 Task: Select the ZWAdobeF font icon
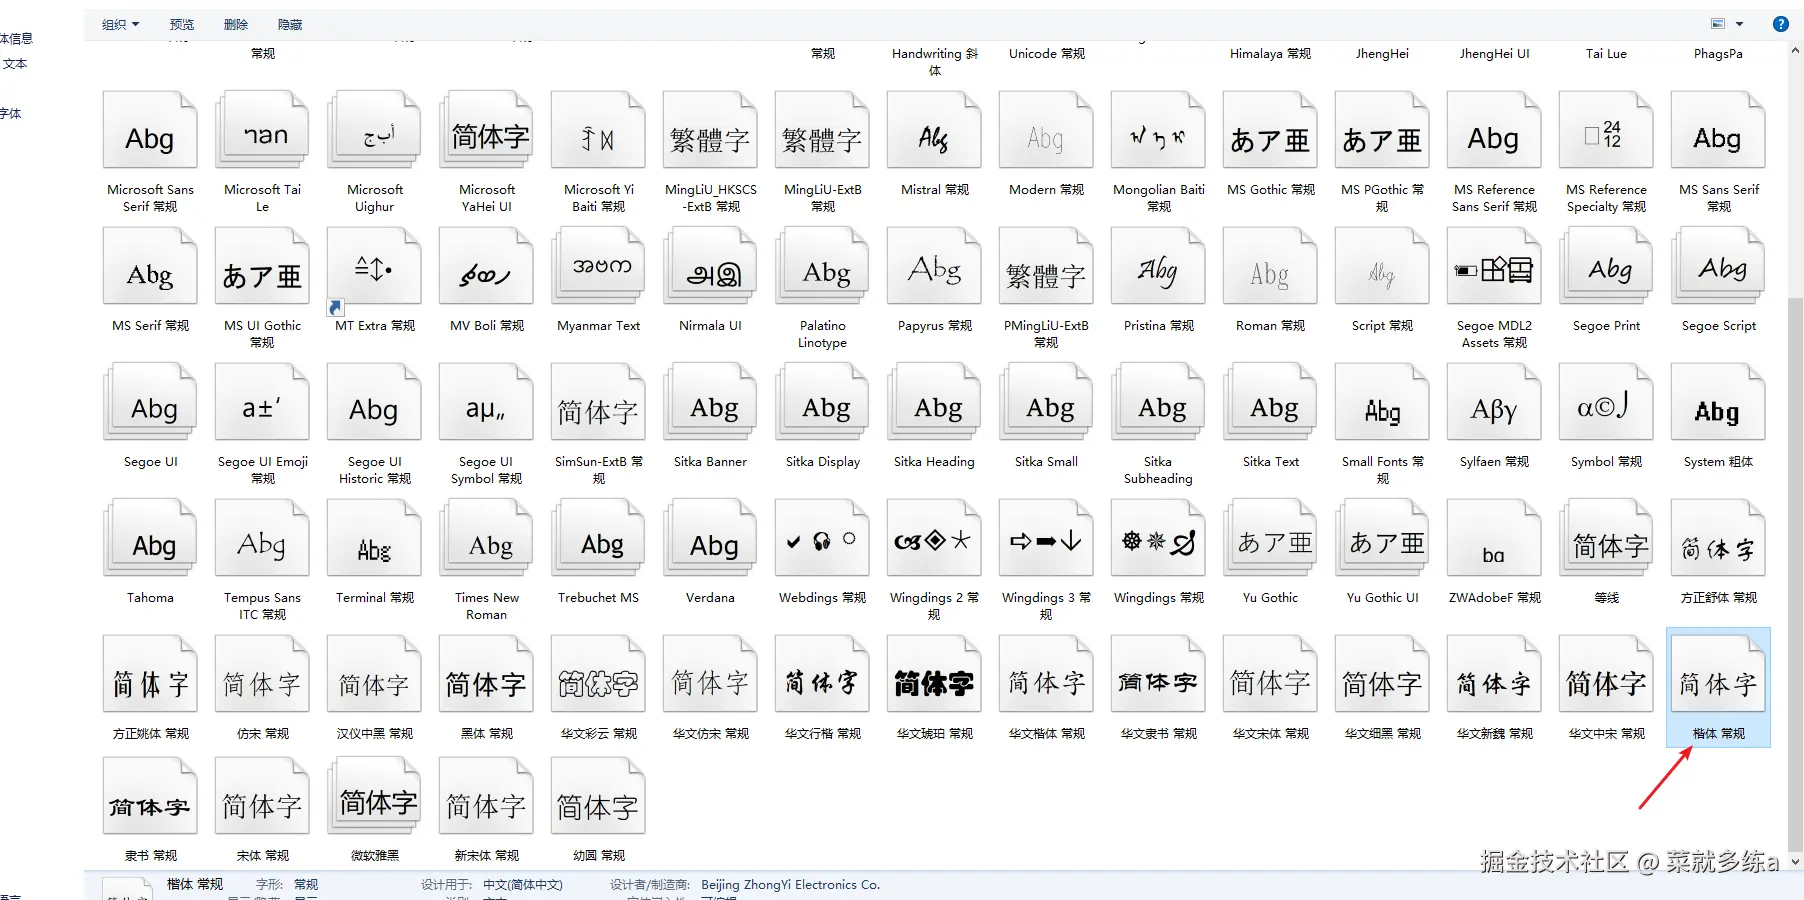1494,538
